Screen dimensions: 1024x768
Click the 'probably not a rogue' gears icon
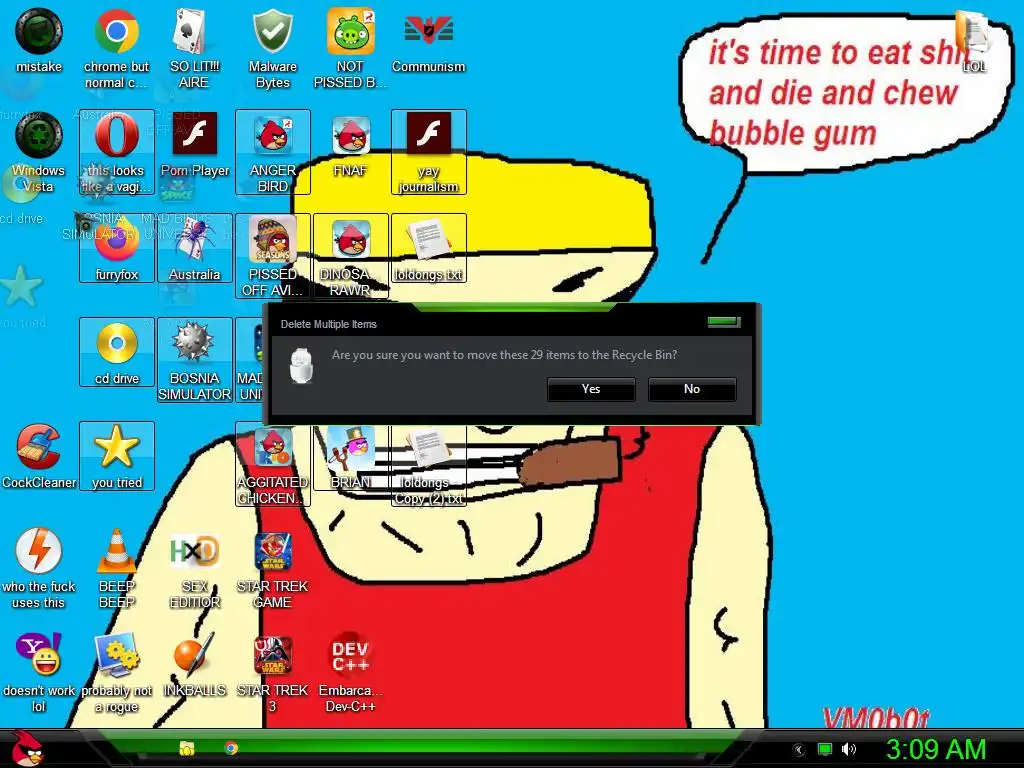point(116,673)
